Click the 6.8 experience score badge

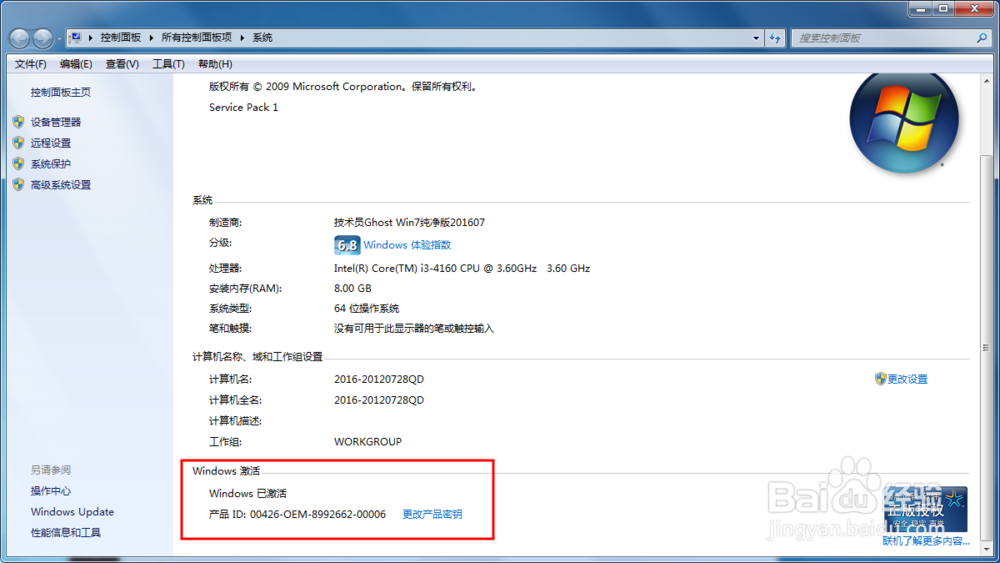347,245
